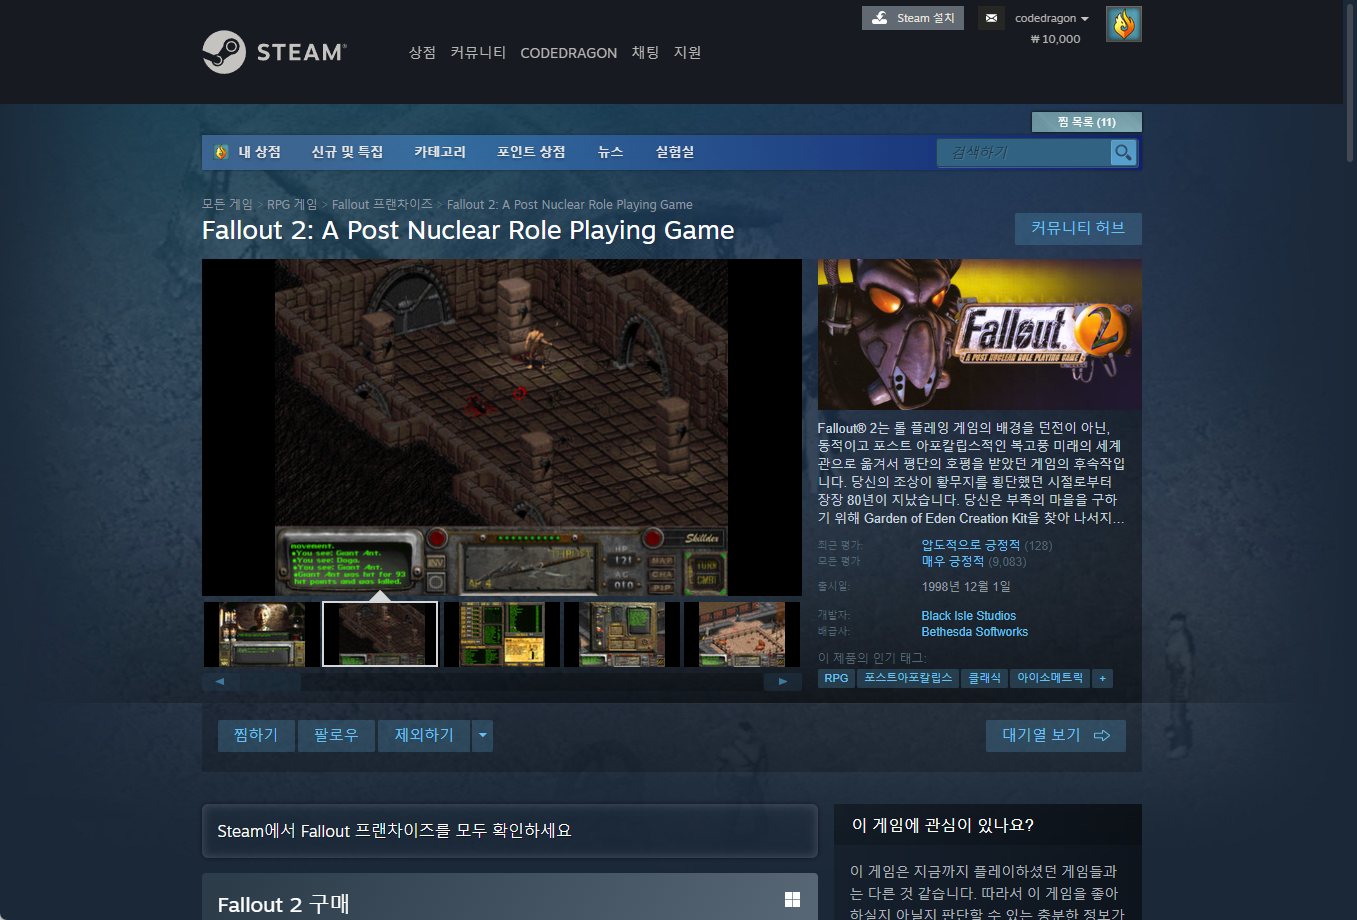Open 뉴스 tab
Viewport: 1357px width, 920px height.
pos(610,152)
